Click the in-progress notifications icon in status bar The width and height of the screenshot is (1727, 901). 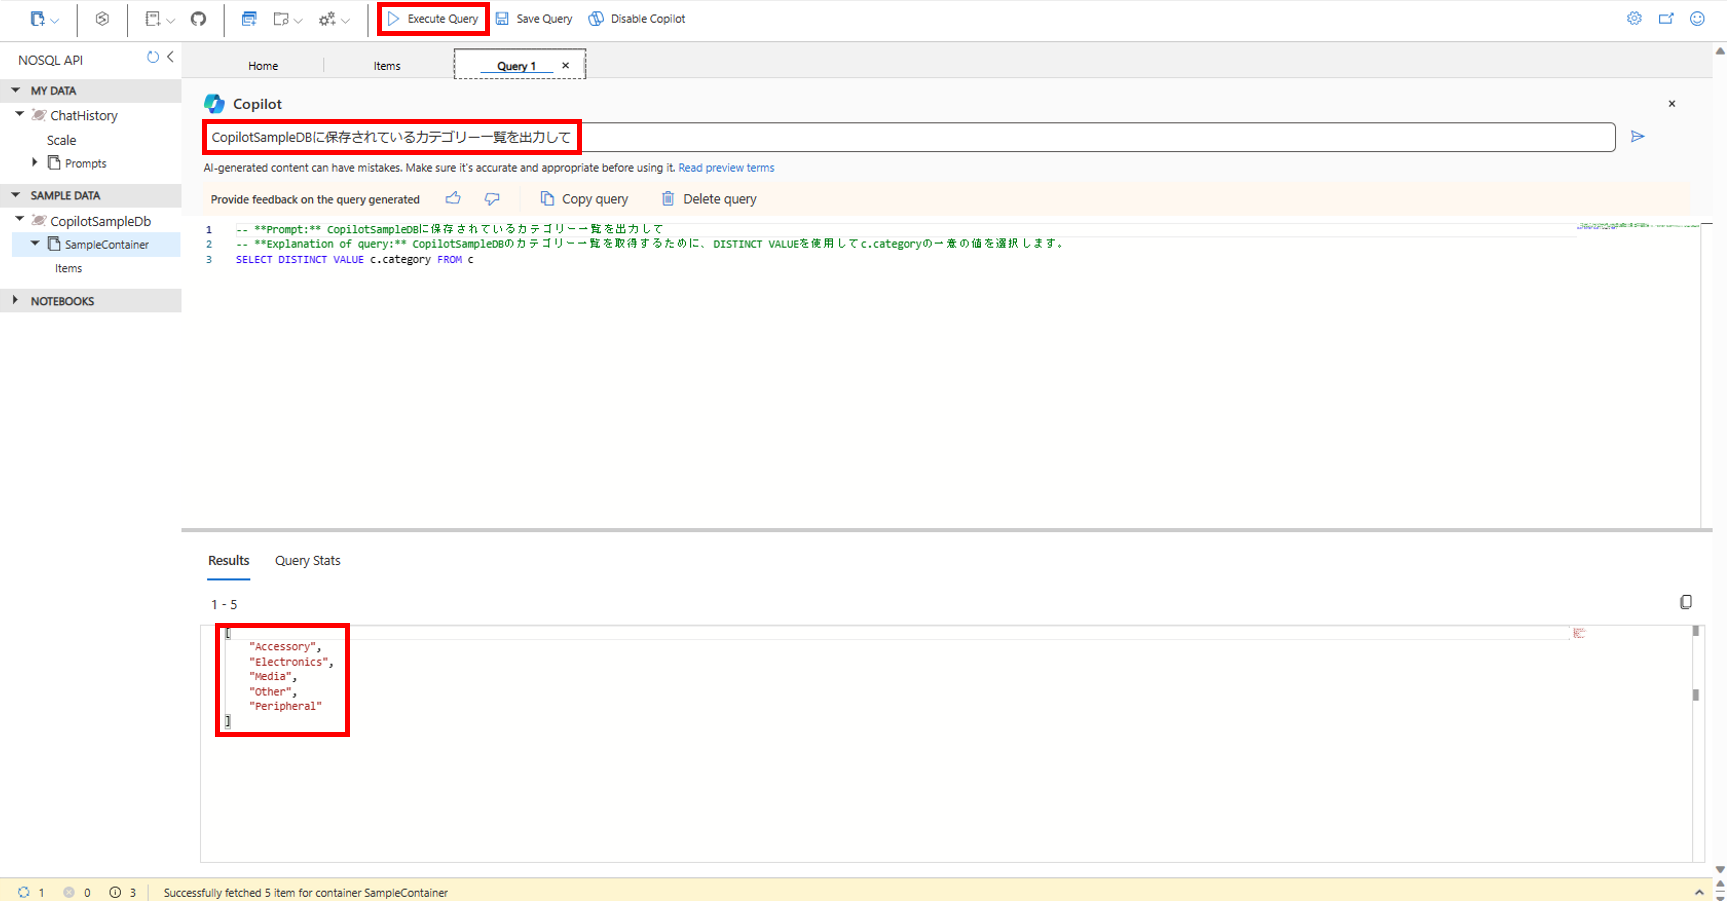click(23, 892)
